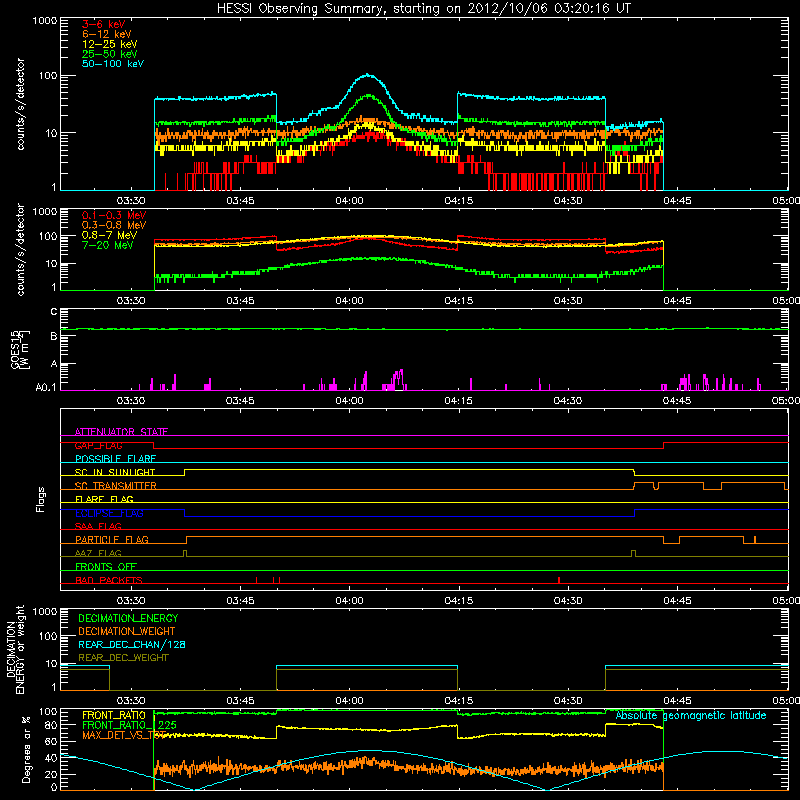Image resolution: width=800 pixels, height=800 pixels.
Task: Click the 7-20 MeV legend entry
Action: (x=108, y=245)
